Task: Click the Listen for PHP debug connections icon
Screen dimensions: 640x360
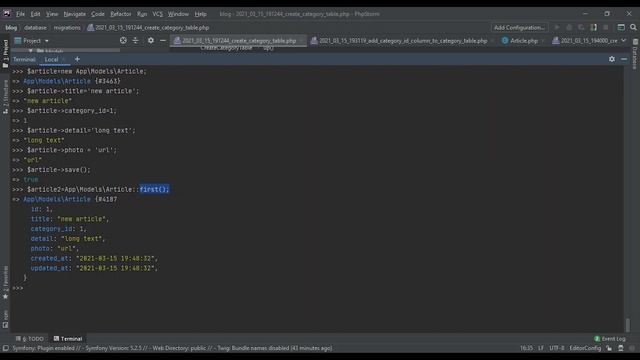Action: (593, 27)
